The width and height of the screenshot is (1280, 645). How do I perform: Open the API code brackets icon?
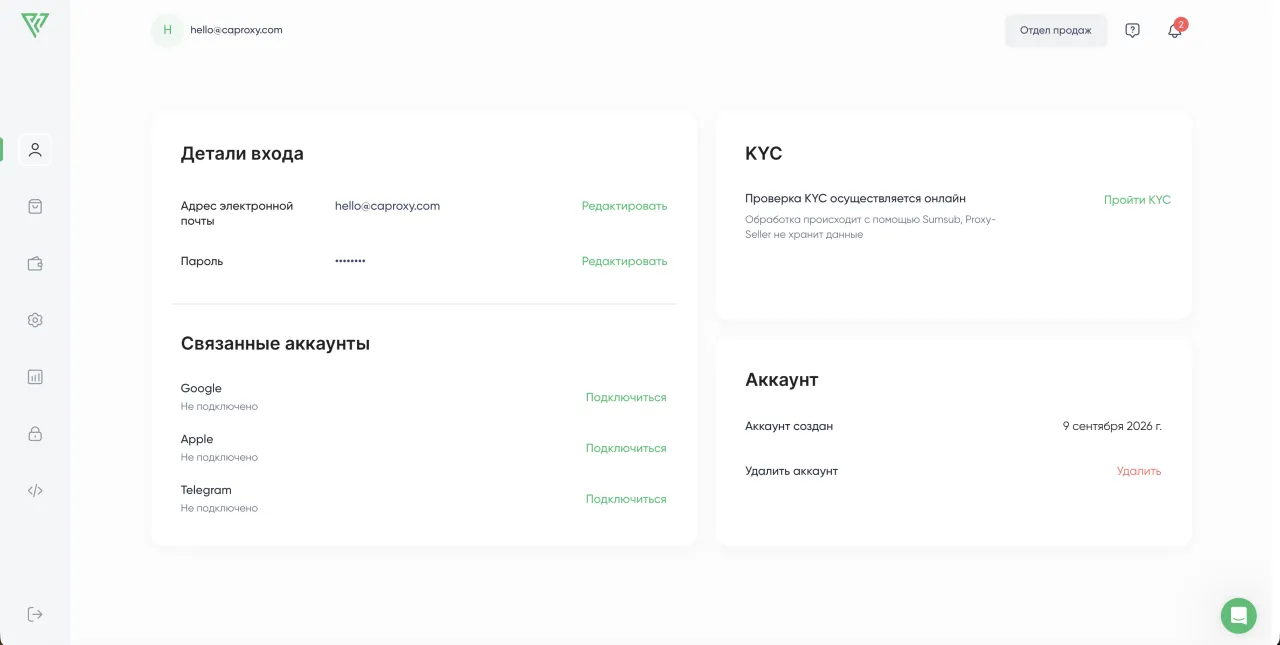tap(35, 491)
